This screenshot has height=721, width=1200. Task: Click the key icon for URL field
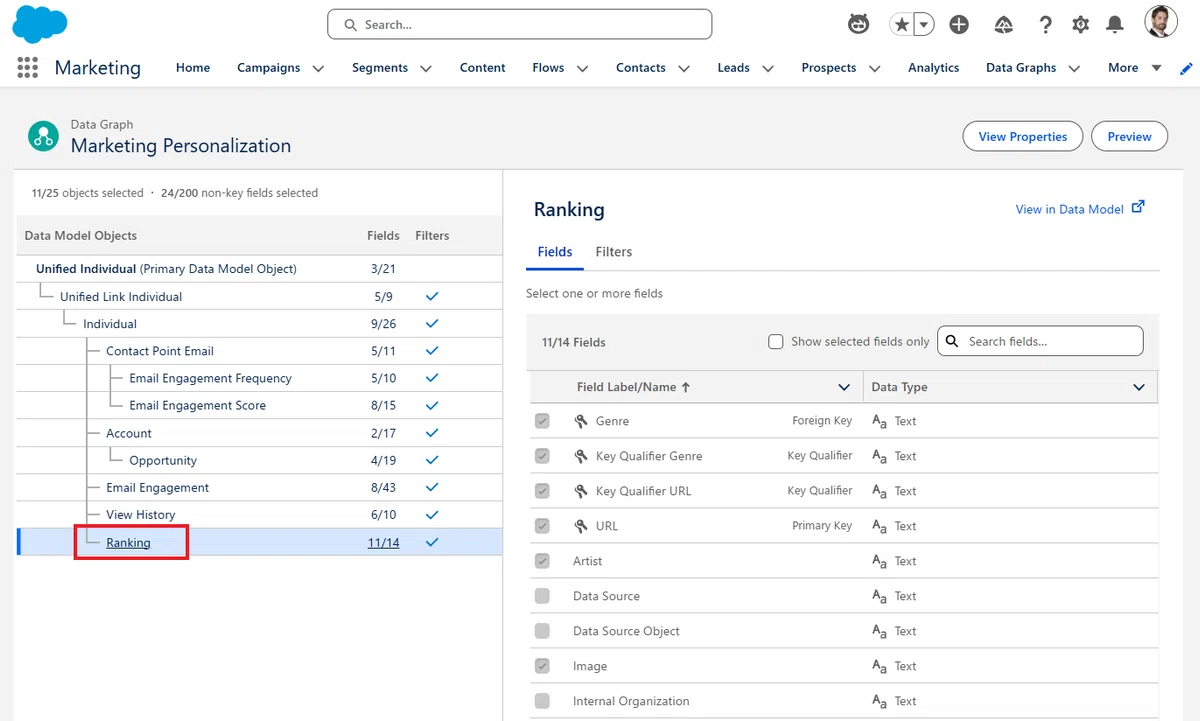click(581, 526)
